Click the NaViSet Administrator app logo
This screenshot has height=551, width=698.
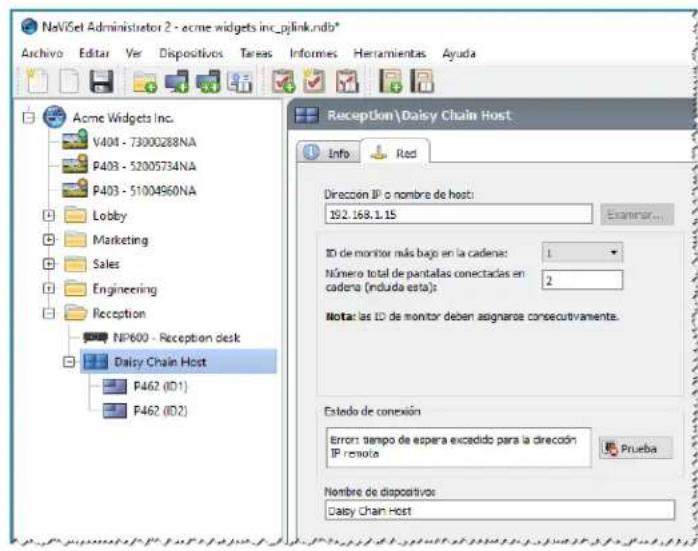[29, 27]
